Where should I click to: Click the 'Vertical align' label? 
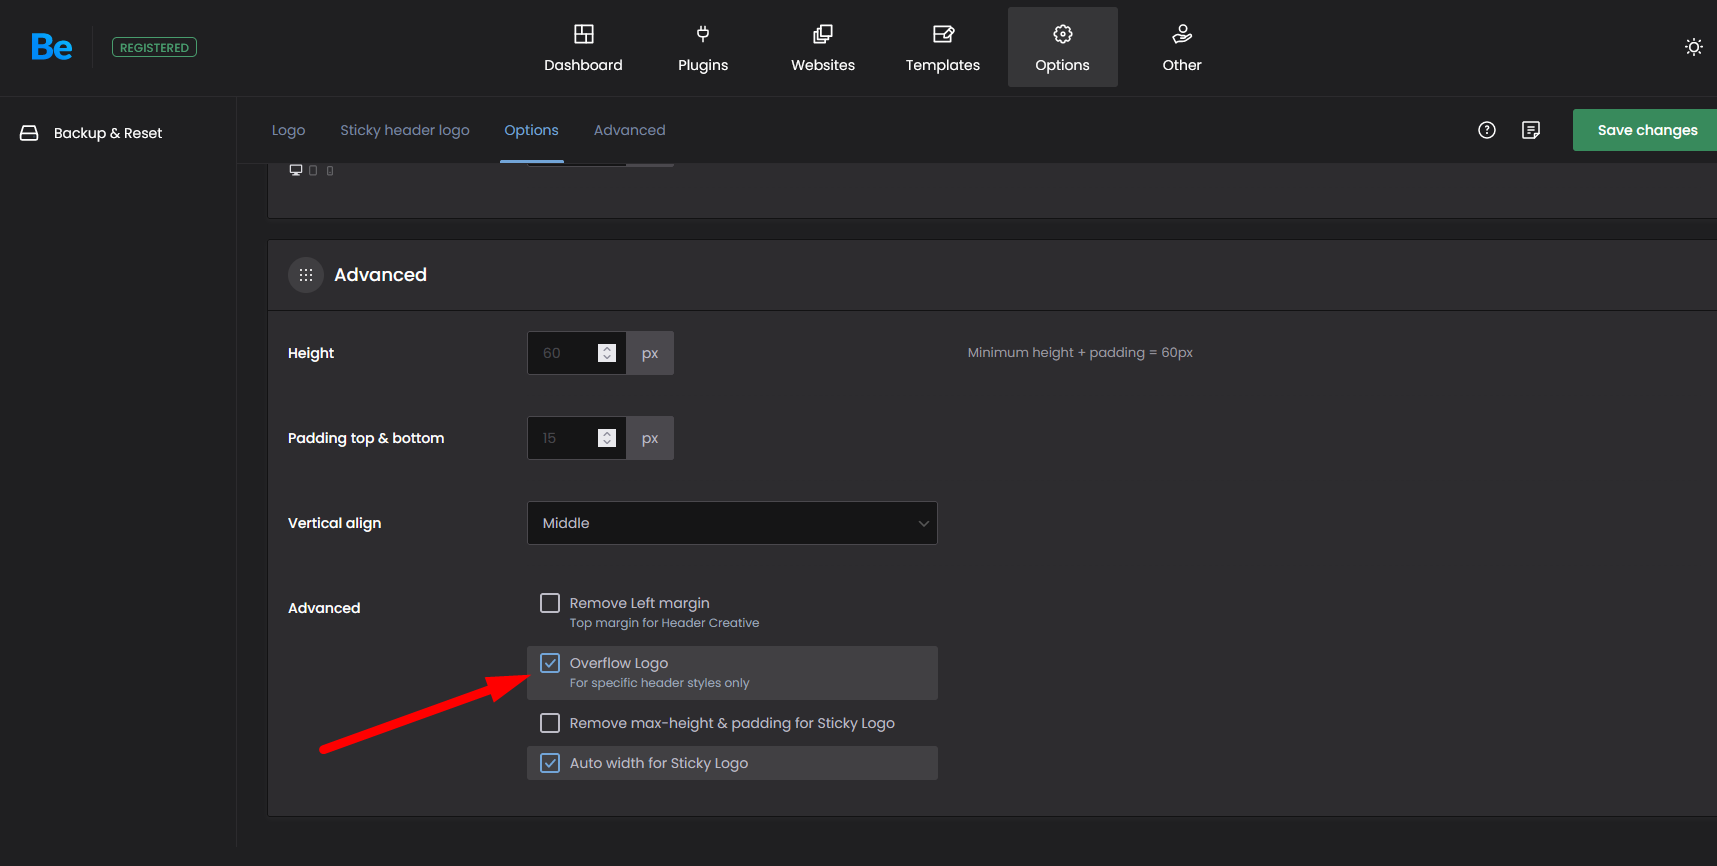[x=334, y=523]
